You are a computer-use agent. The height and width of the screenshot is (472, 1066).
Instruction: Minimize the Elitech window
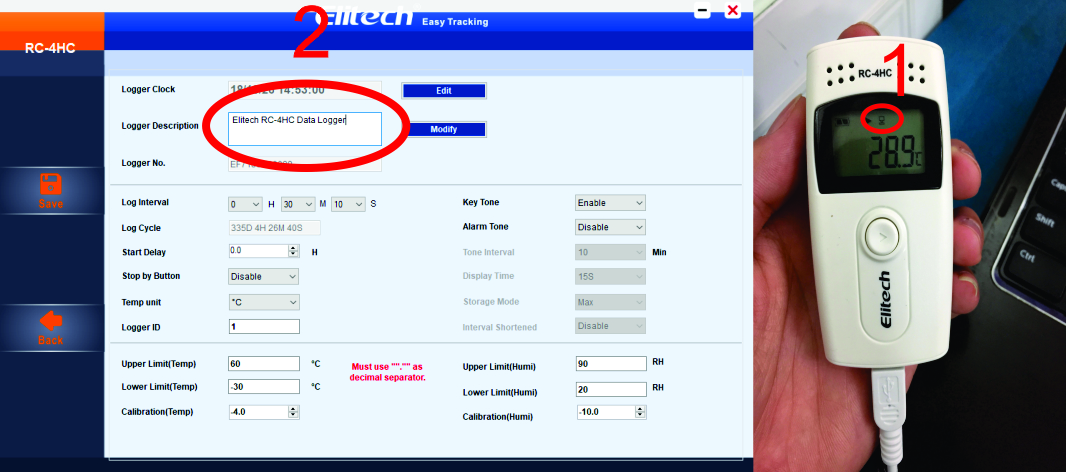point(702,10)
